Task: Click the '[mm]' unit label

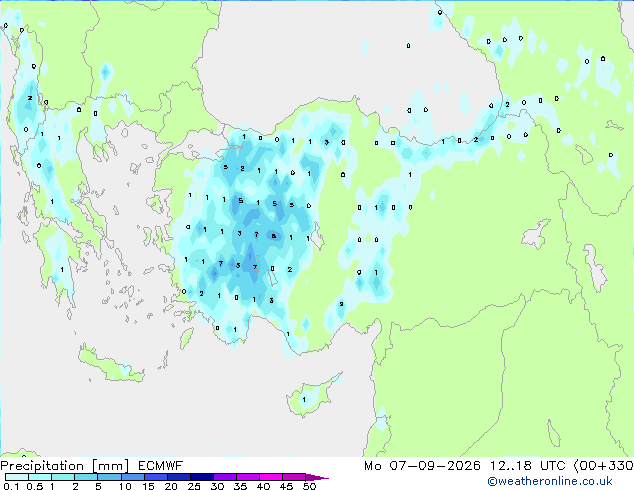Action: point(111,466)
